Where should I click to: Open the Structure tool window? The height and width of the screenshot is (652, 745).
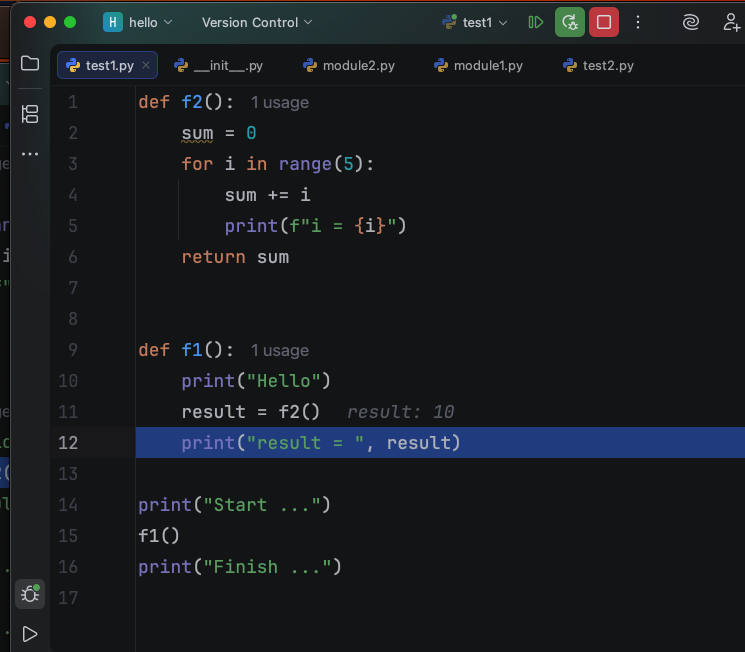click(x=30, y=114)
